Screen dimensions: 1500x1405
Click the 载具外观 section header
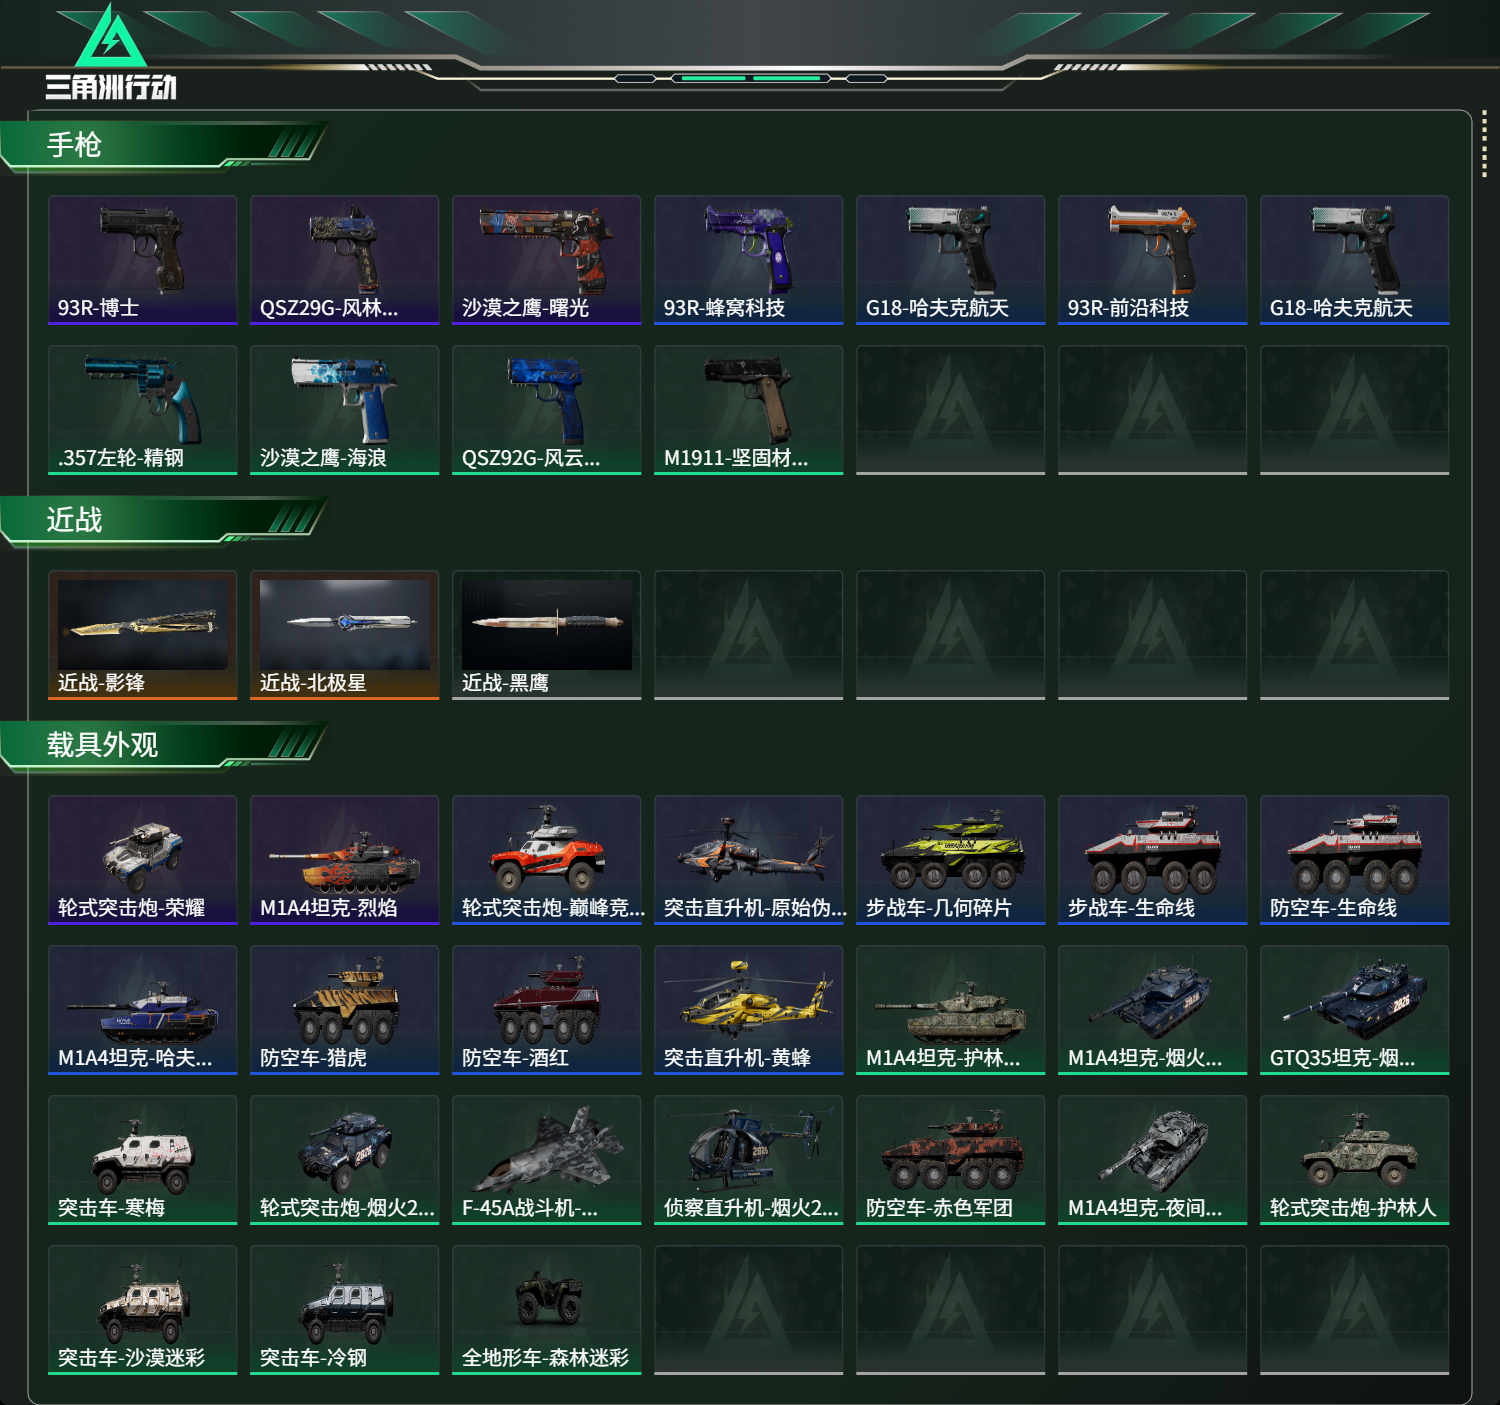163,745
